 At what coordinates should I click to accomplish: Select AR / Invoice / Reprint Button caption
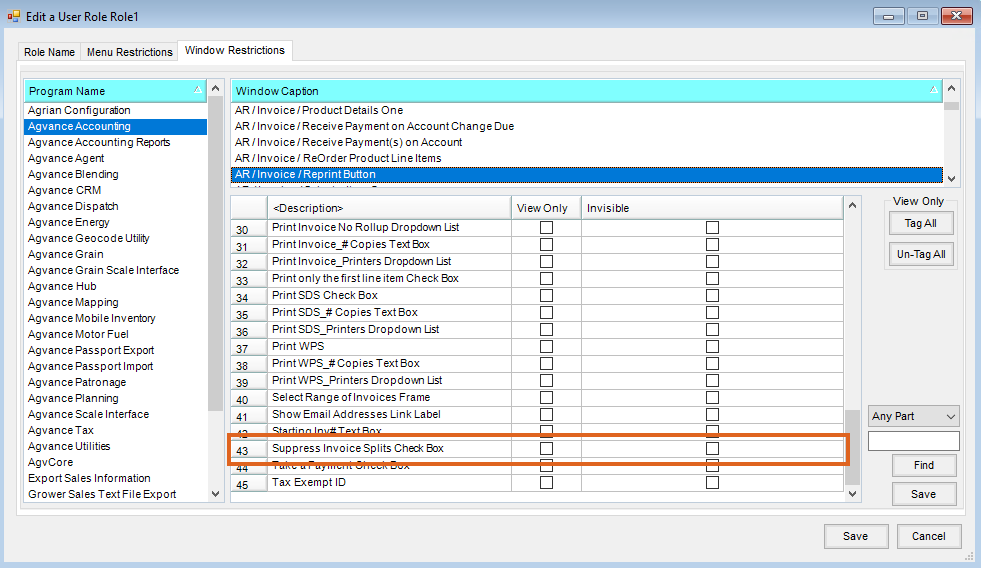[587, 175]
